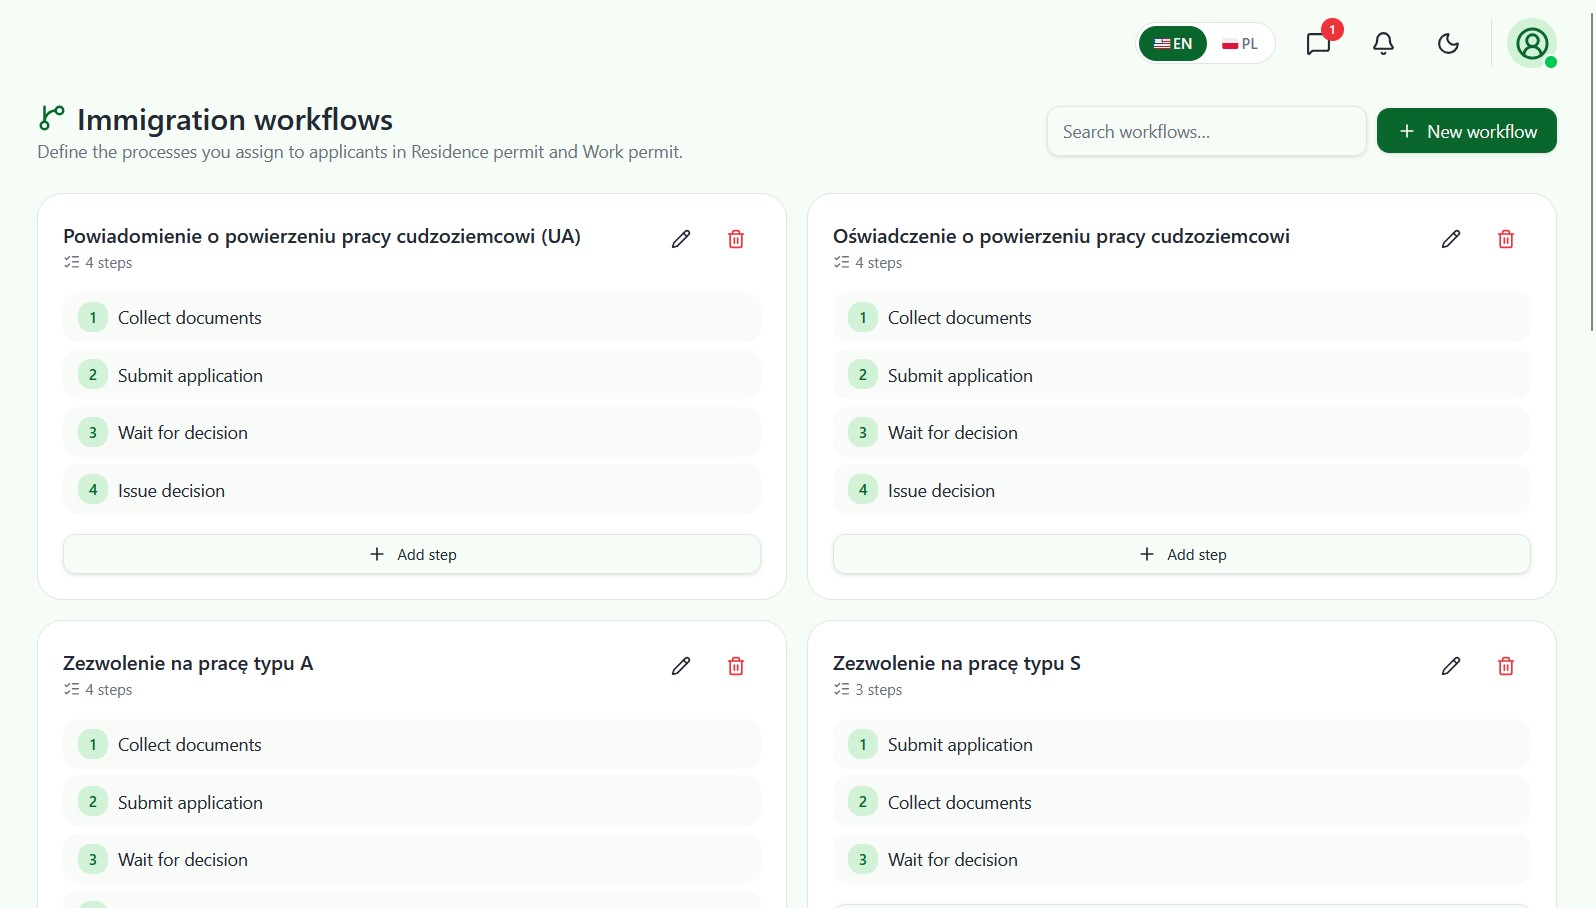Select Collect documents step in typu S workflow
Screen dimensions: 1596x908
[1182, 802]
